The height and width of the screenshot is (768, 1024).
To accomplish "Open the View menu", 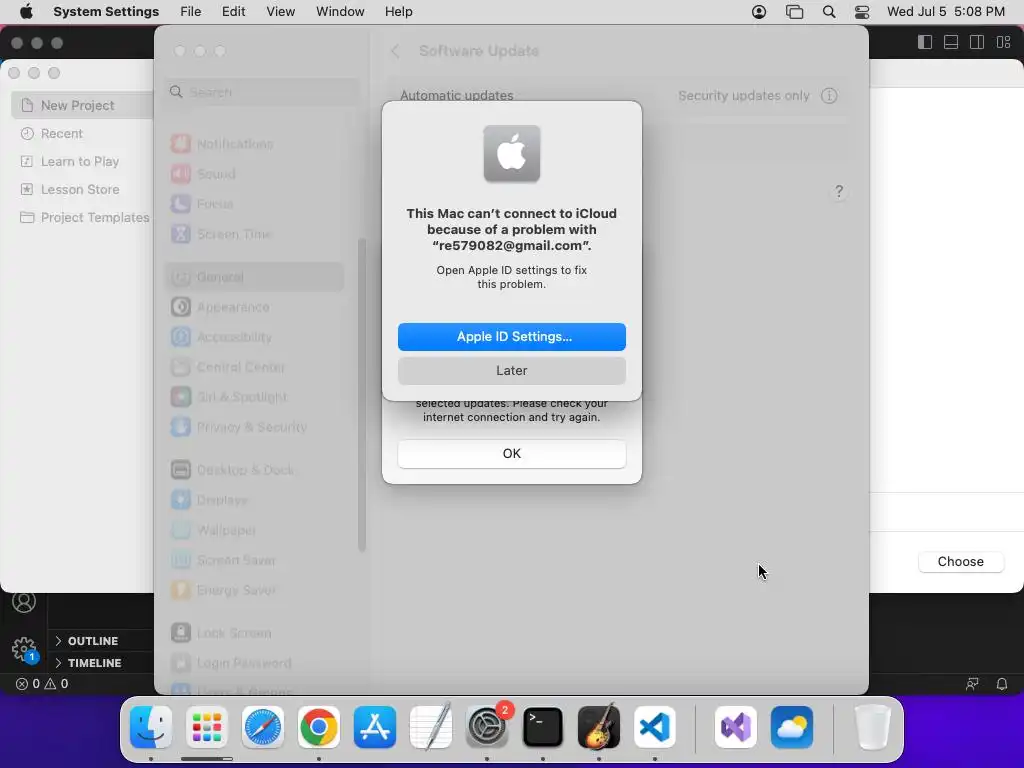I will pyautogui.click(x=281, y=12).
